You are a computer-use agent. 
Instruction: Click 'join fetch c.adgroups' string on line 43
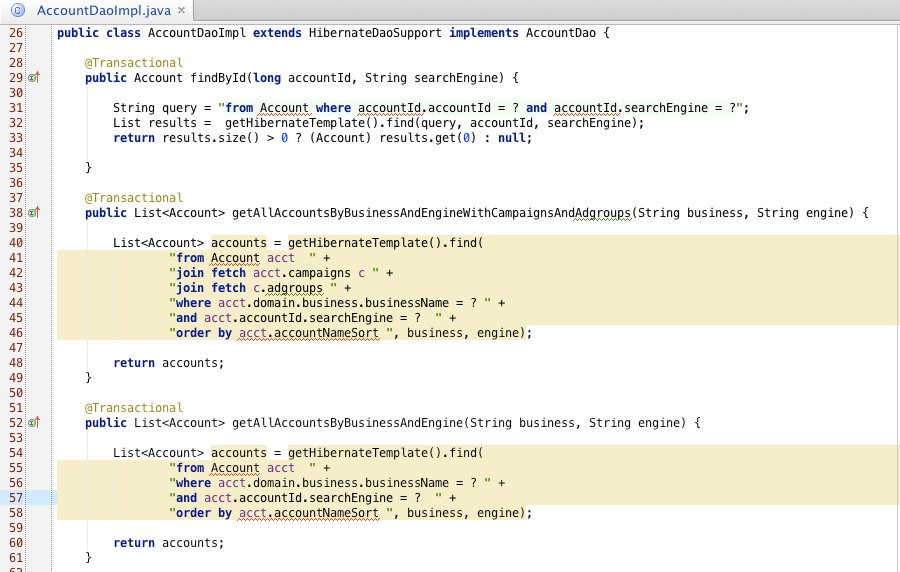click(253, 288)
